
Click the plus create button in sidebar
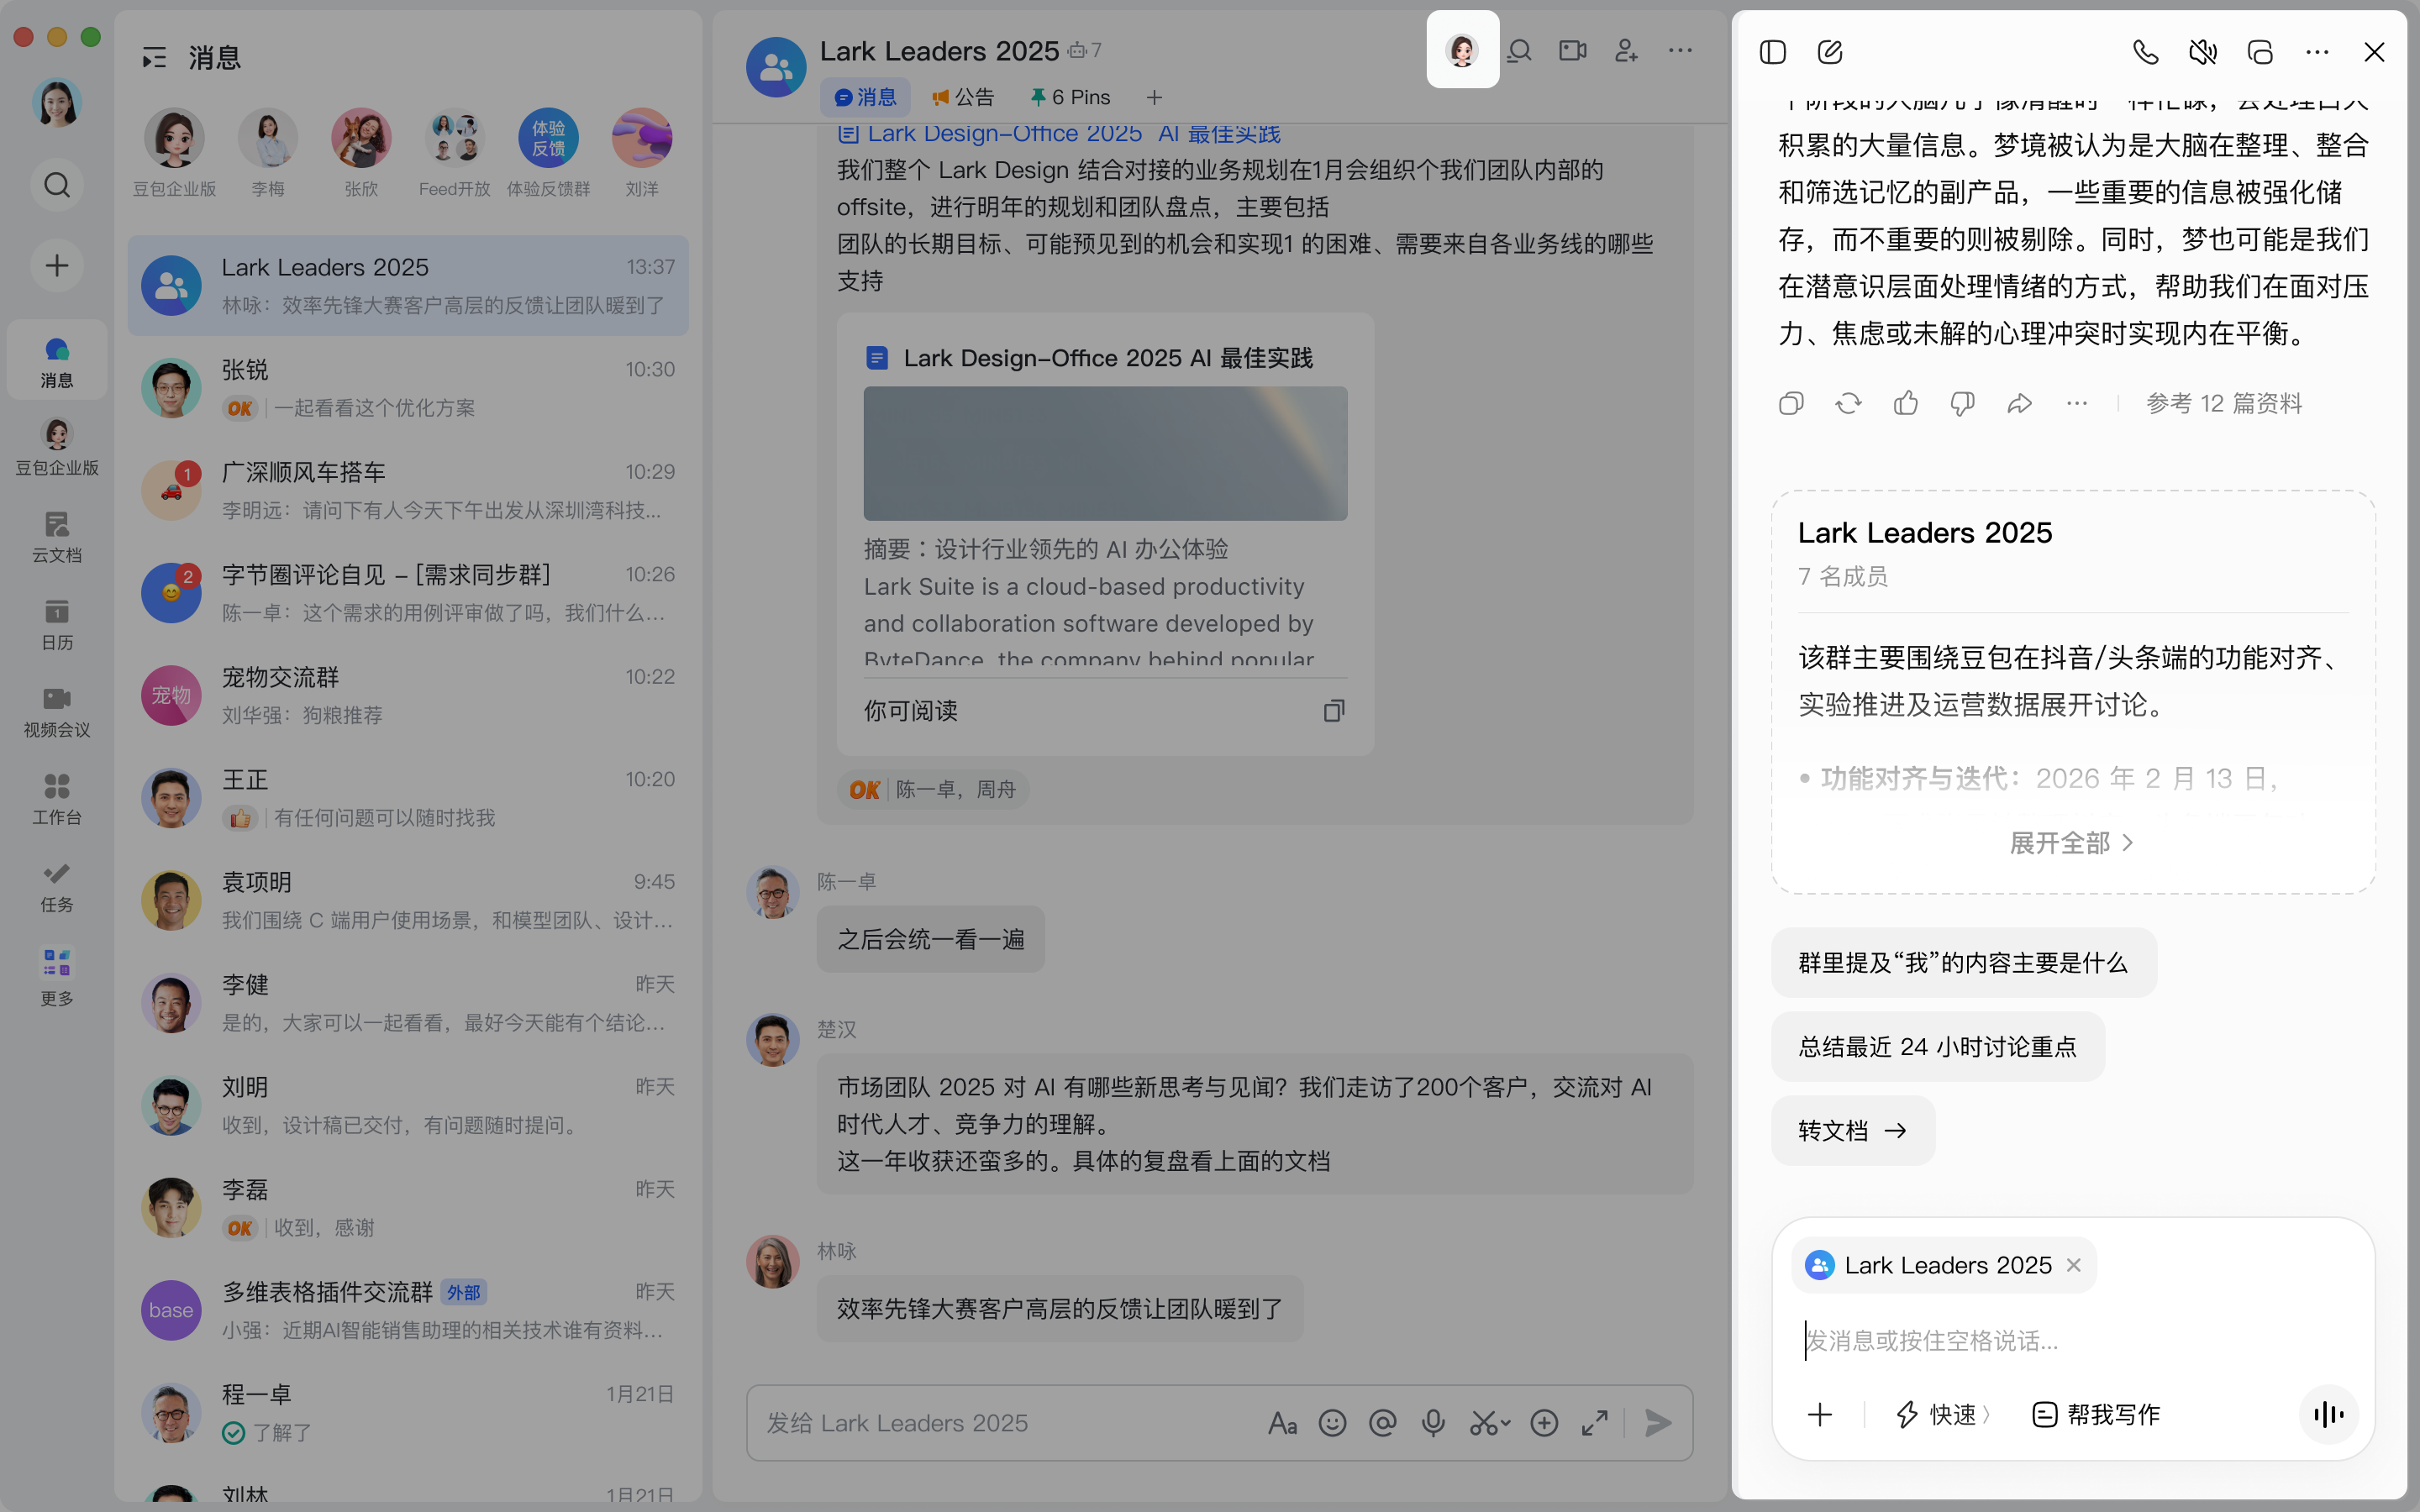[x=57, y=265]
